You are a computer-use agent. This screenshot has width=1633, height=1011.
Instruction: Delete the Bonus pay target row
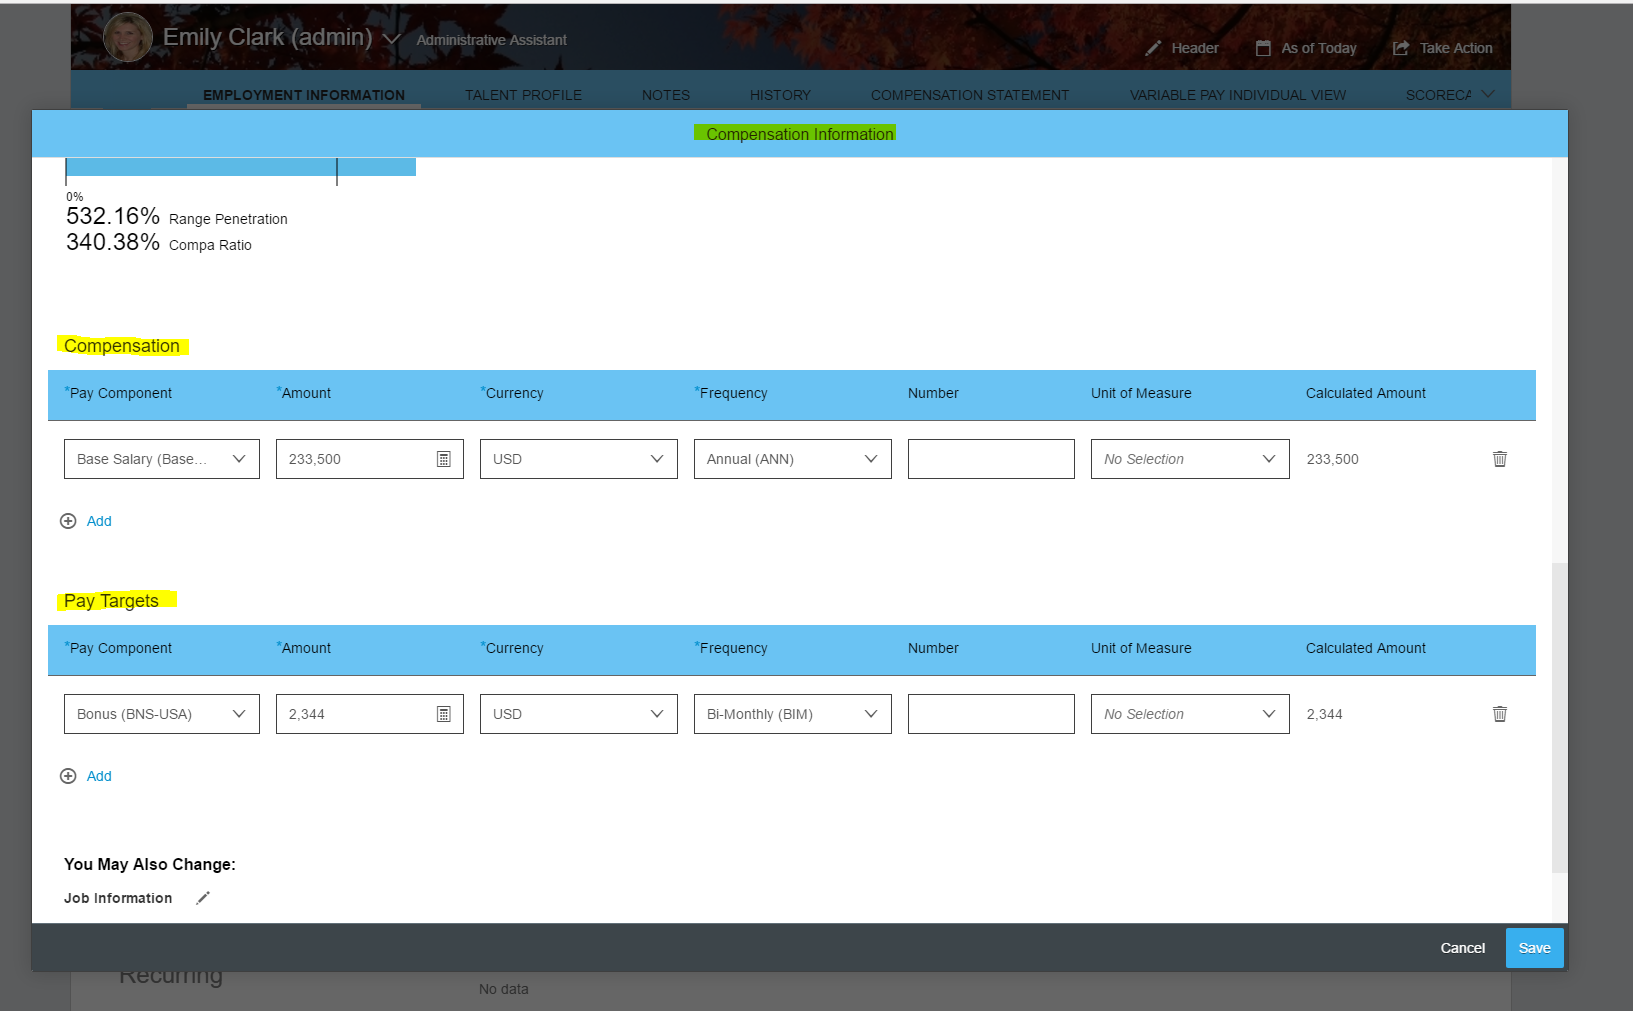(1499, 714)
